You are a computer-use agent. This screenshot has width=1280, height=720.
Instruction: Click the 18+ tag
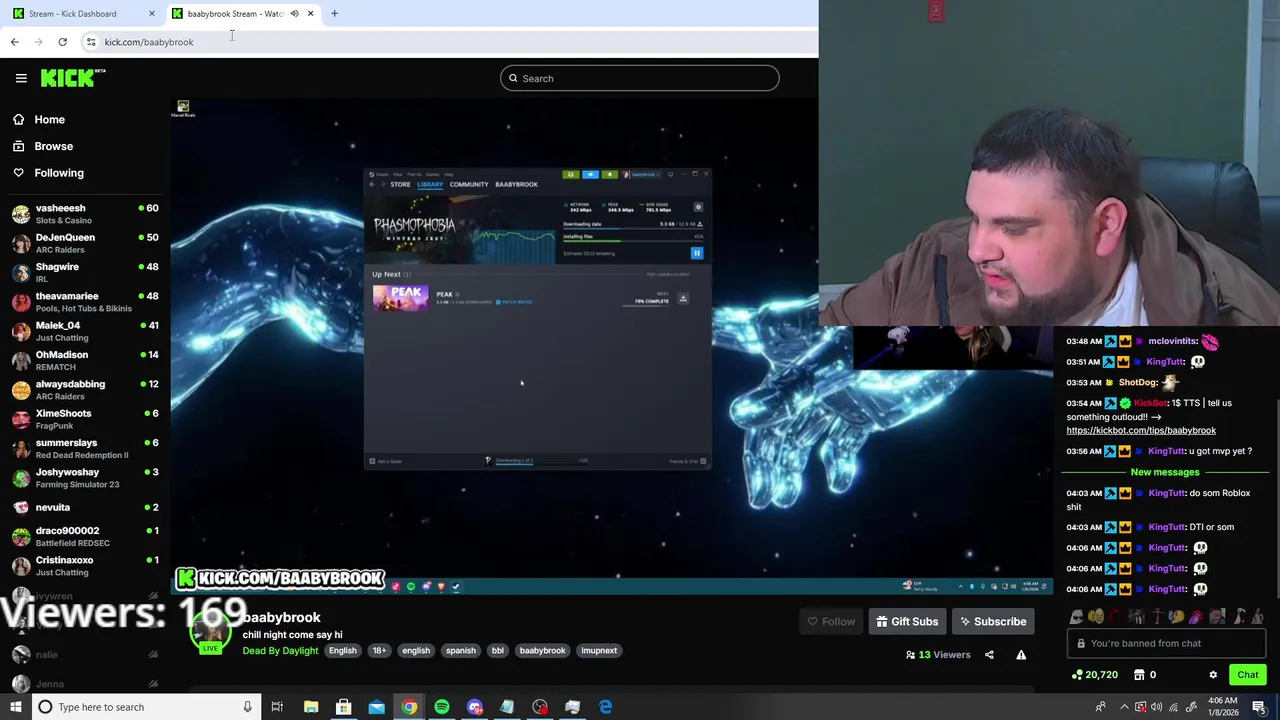click(379, 651)
